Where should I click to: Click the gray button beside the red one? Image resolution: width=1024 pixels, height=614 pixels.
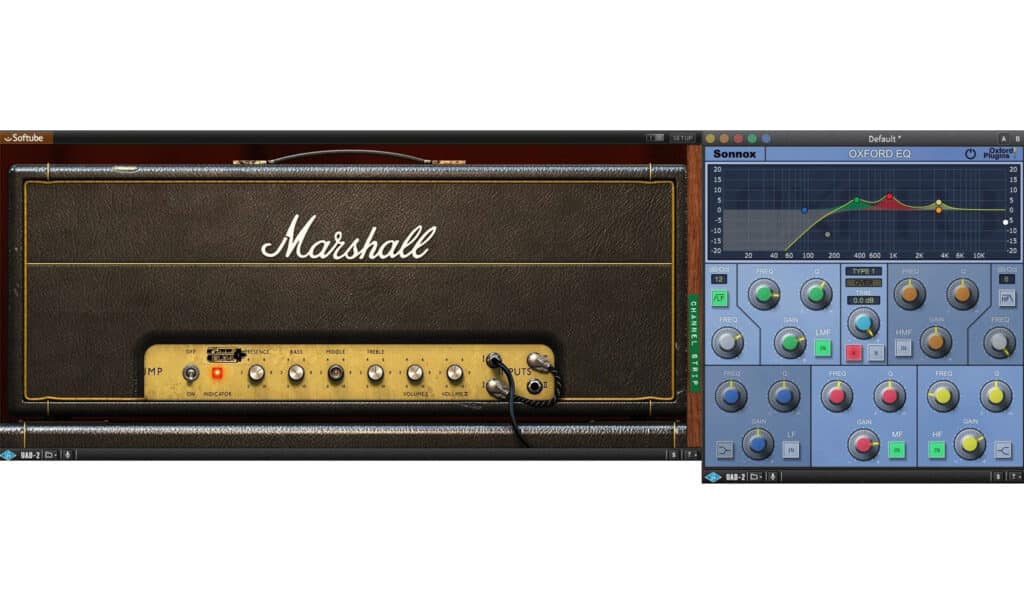tap(876, 353)
